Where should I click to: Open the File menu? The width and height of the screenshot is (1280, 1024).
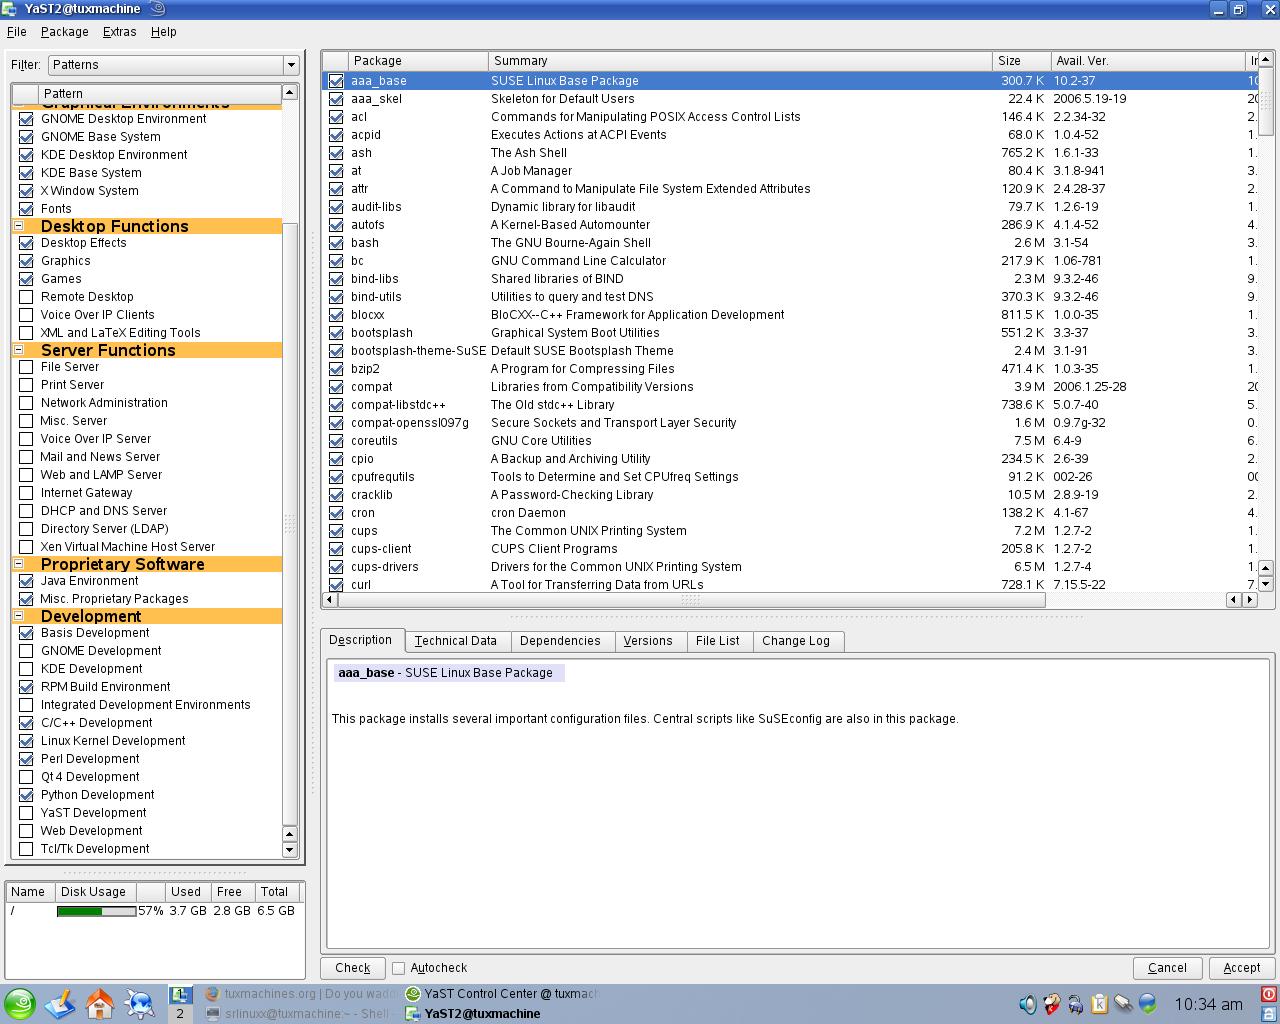coord(17,32)
